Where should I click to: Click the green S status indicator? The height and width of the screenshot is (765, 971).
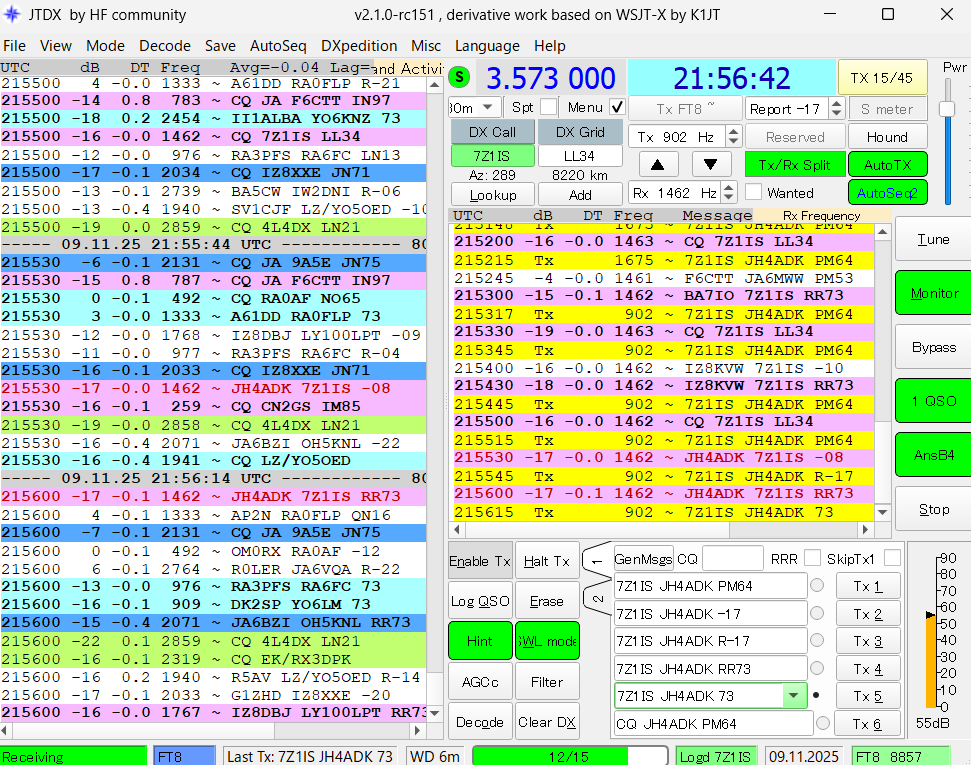tap(459, 77)
